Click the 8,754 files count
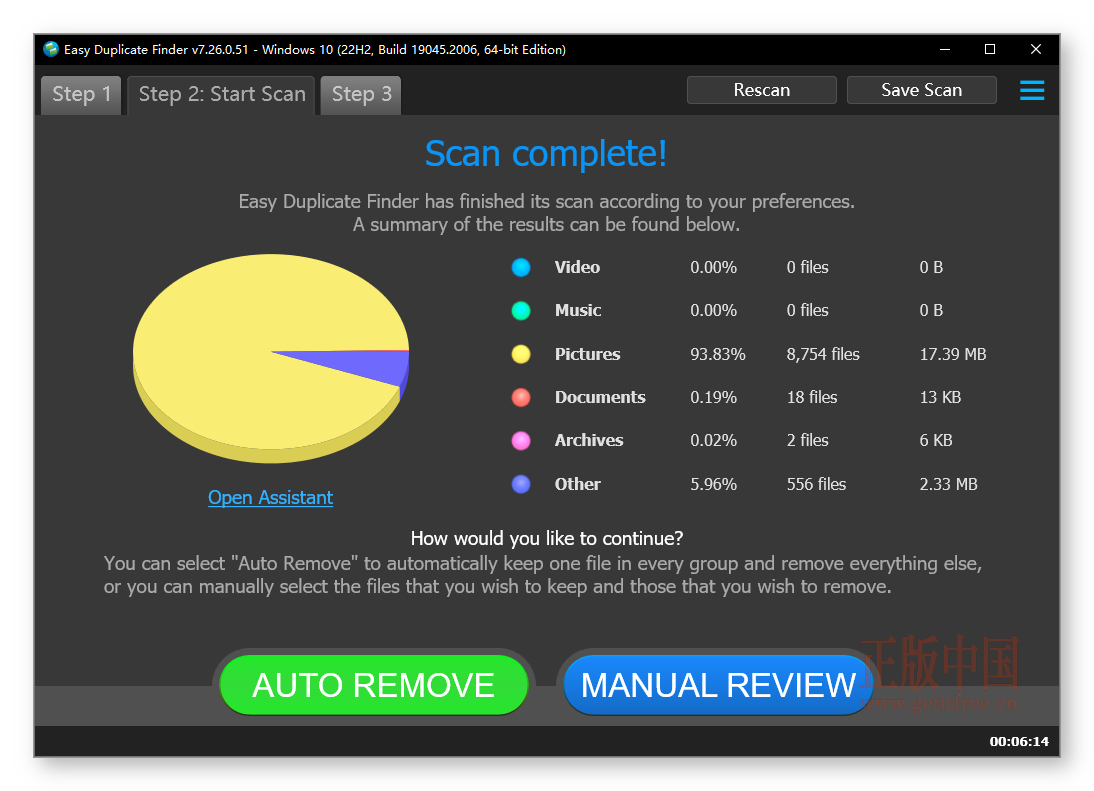The image size is (1094, 791). pos(823,354)
